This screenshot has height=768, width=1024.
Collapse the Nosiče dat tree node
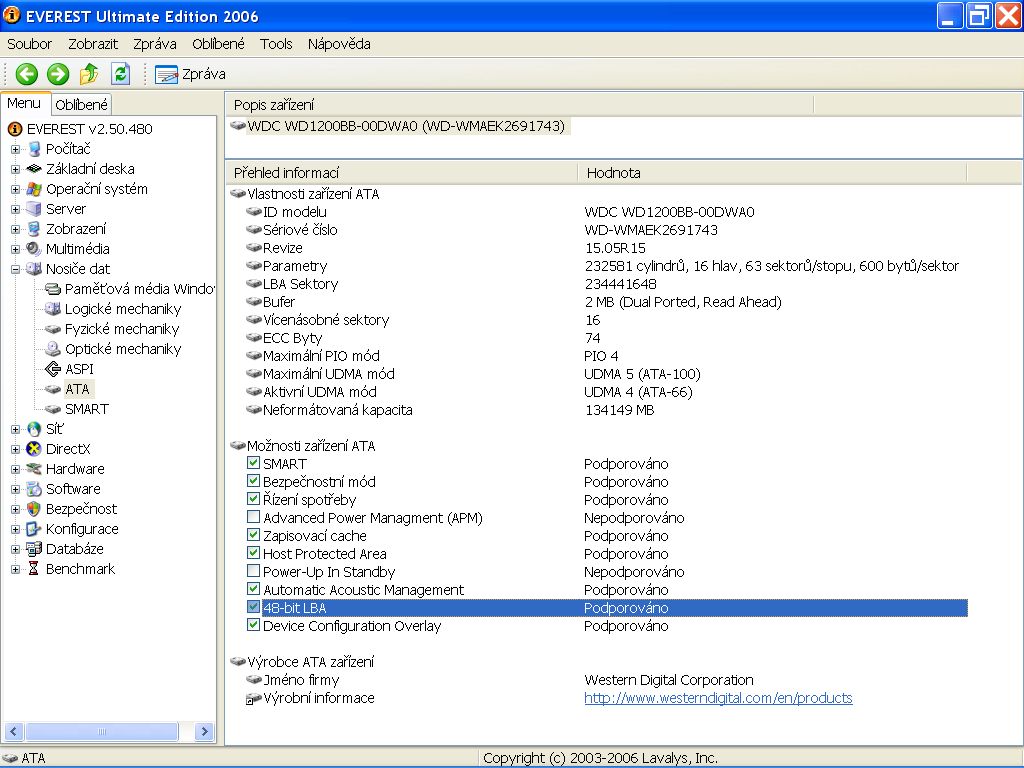16,269
